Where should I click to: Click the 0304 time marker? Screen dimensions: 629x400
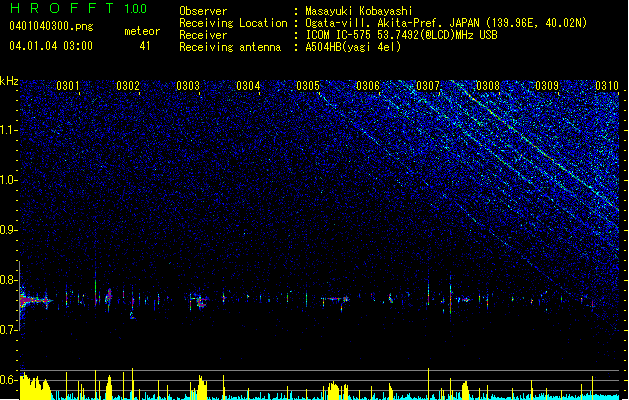point(248,86)
